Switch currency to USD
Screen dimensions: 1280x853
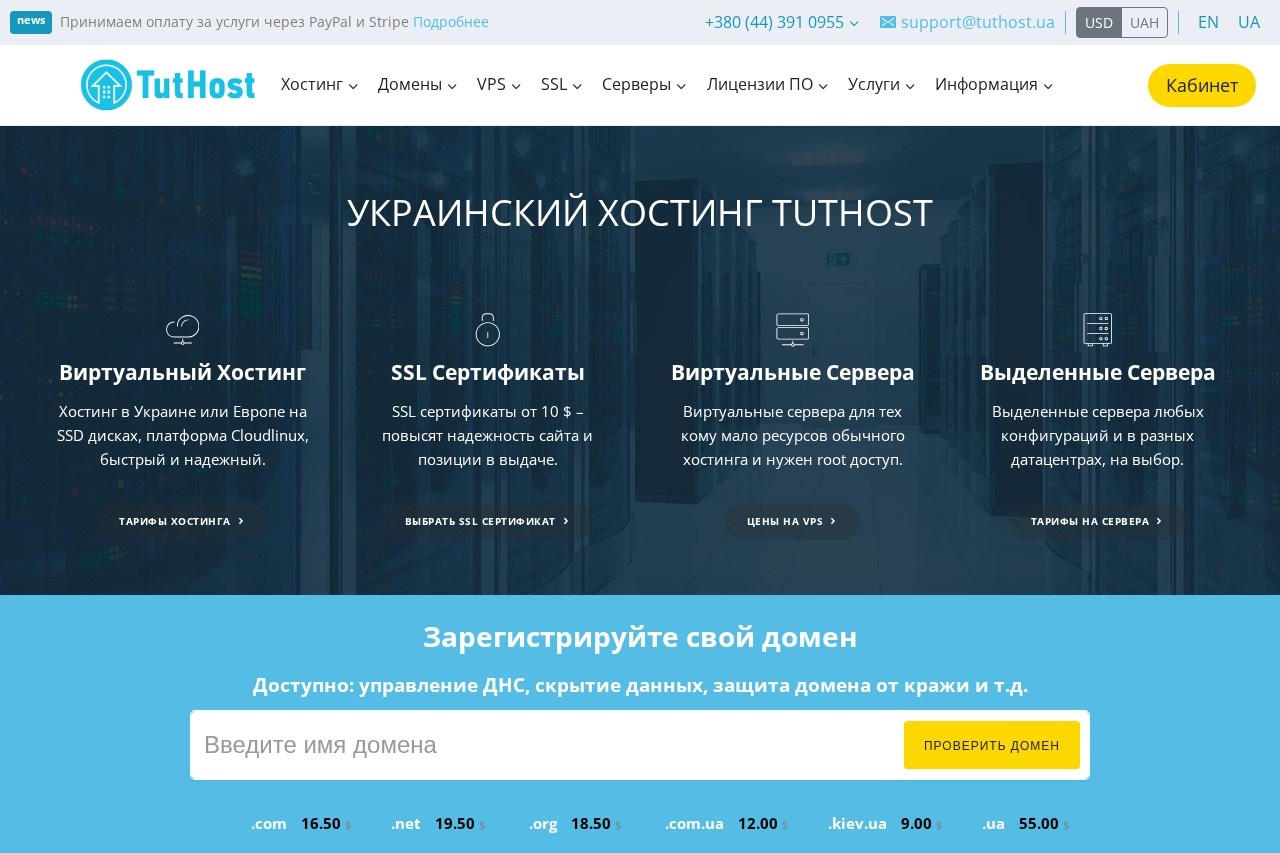(1098, 23)
